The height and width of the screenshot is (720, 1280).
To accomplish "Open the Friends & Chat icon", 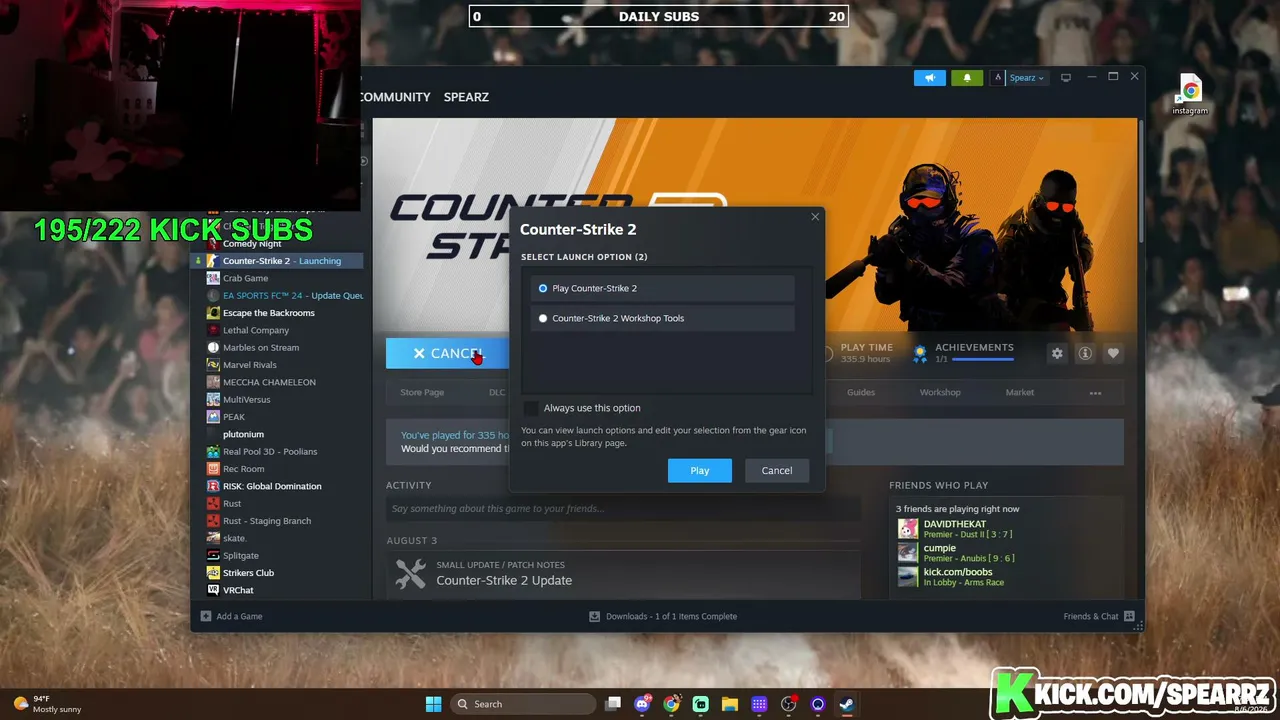I will pyautogui.click(x=1129, y=616).
